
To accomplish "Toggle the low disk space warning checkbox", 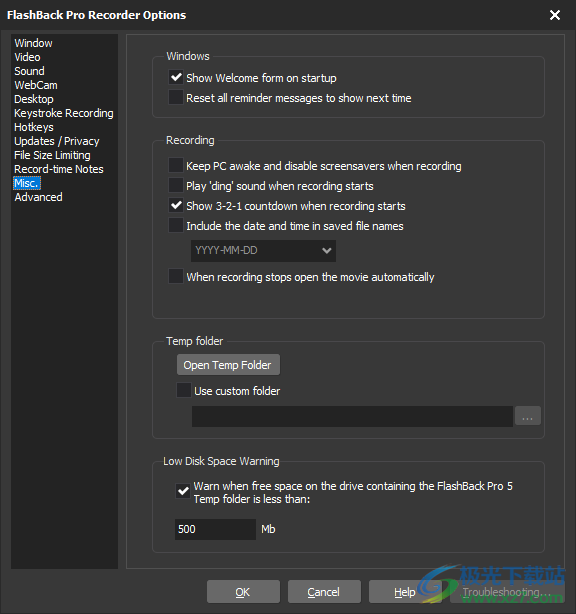I will coord(183,491).
